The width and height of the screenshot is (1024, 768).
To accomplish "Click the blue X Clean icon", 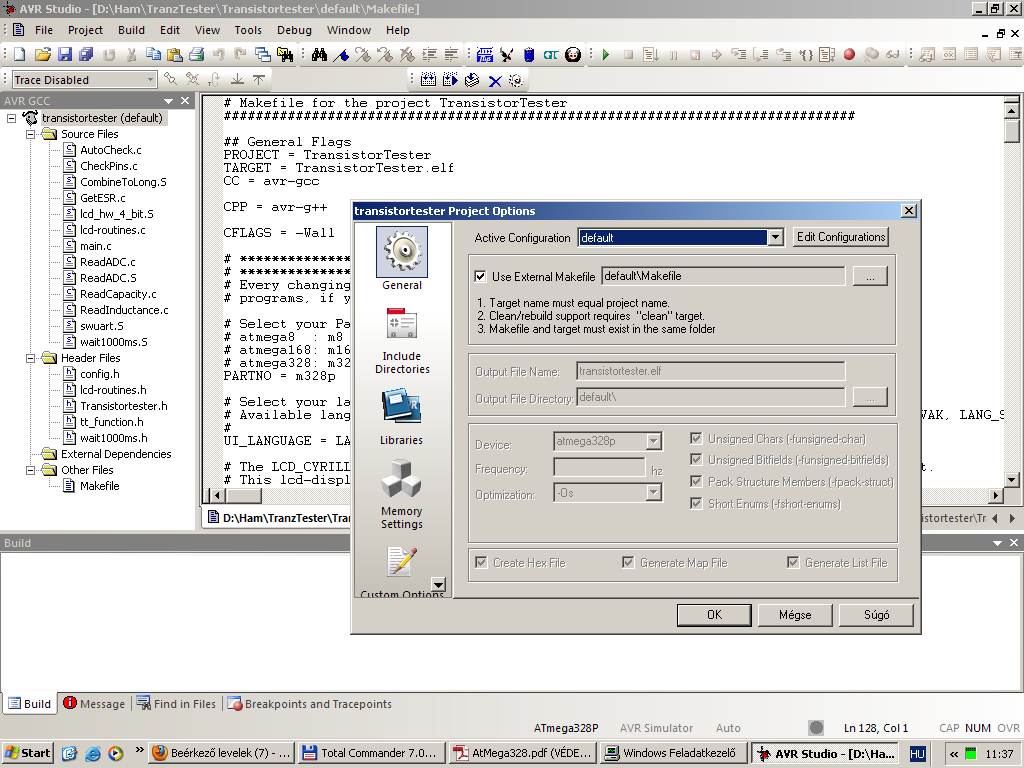I will (495, 81).
